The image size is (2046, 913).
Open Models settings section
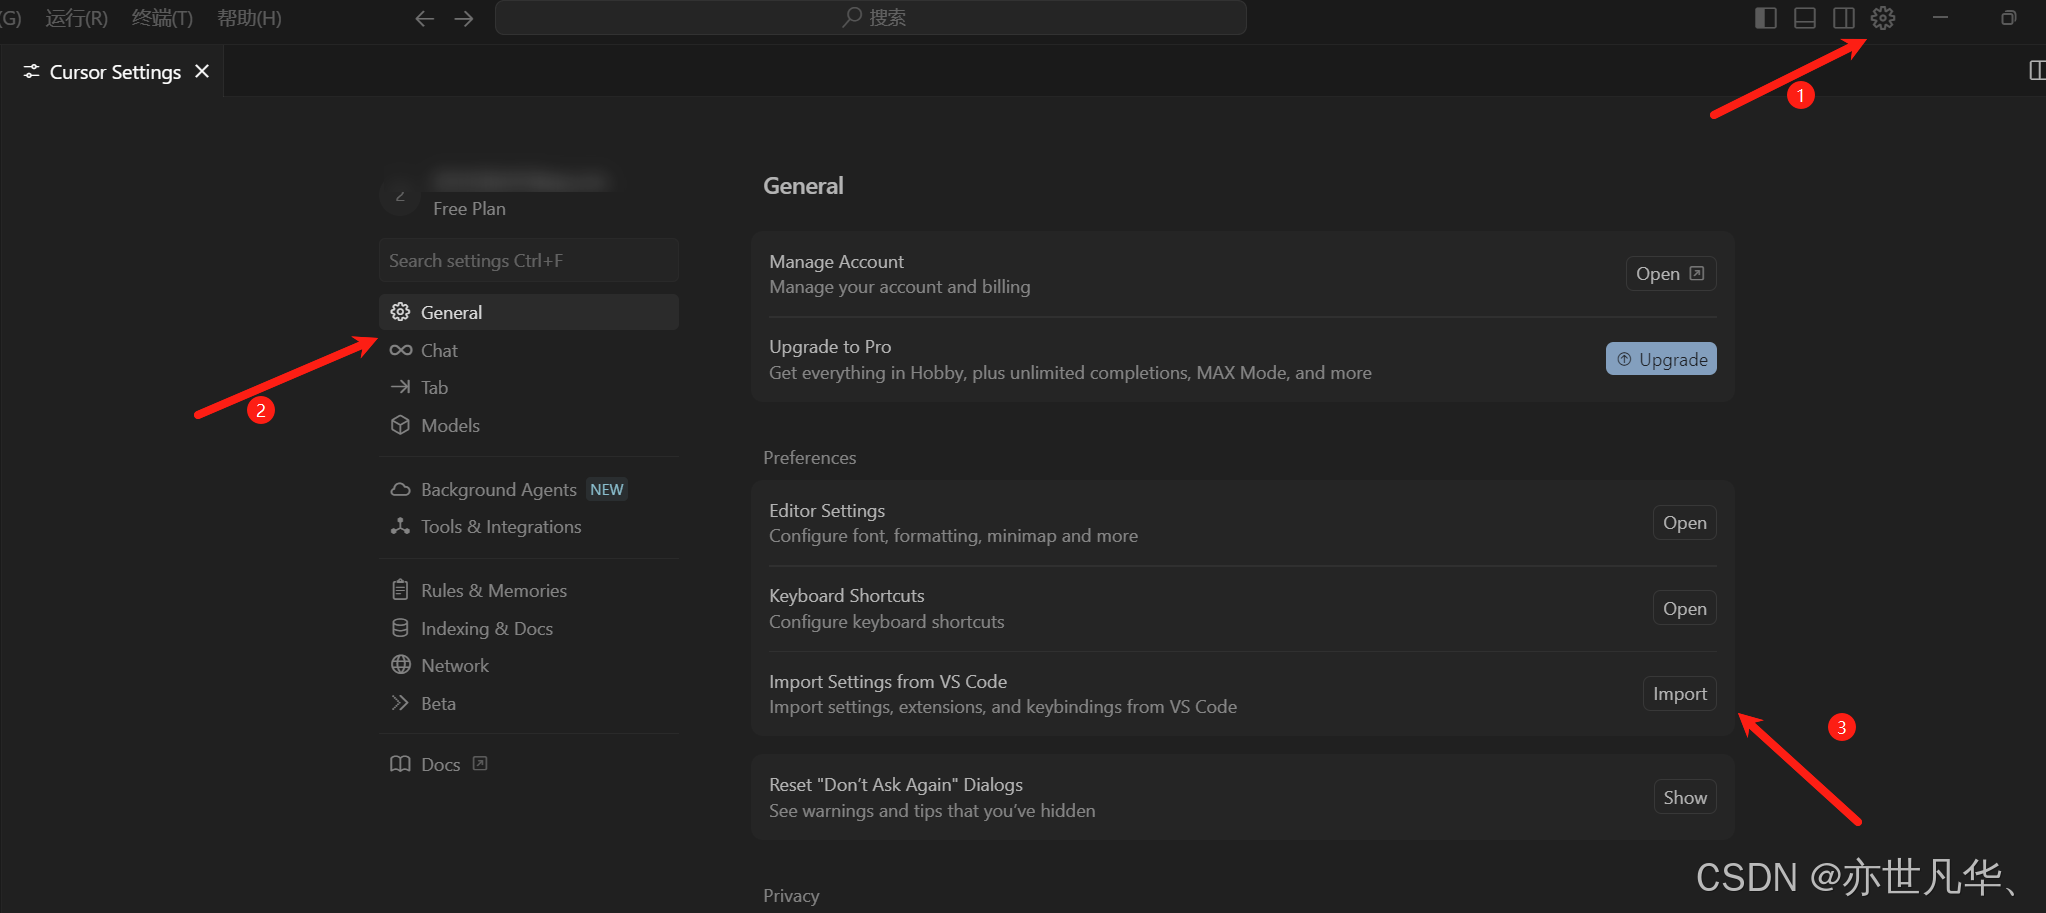528,425
